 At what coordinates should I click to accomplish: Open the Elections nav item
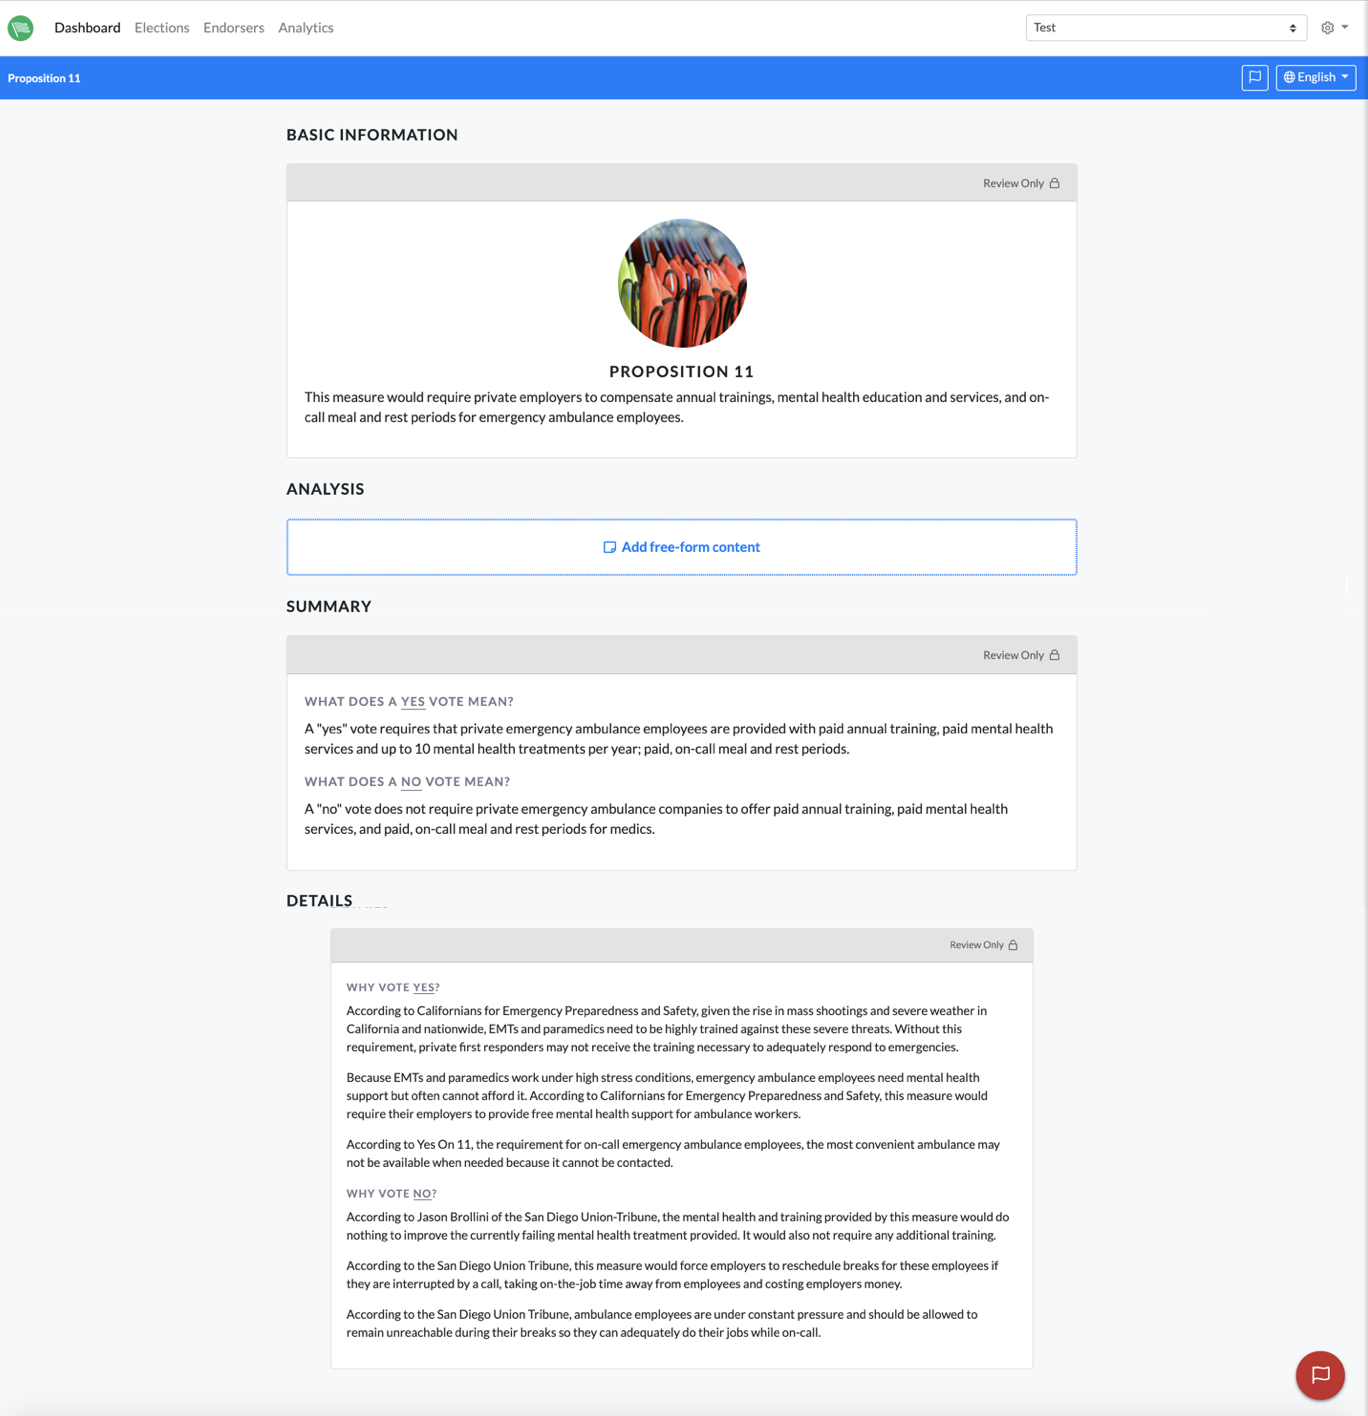[162, 28]
